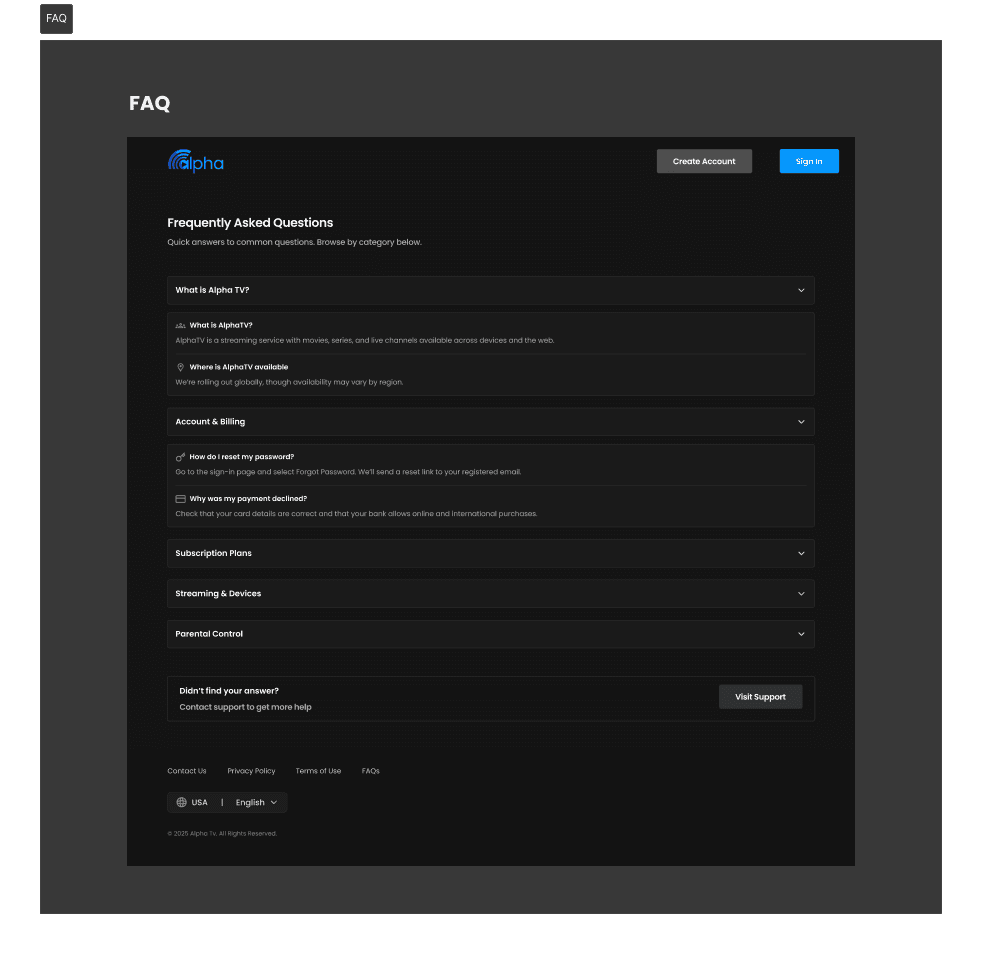Collapse the What is Alpha TV? section chevron

[x=801, y=291]
